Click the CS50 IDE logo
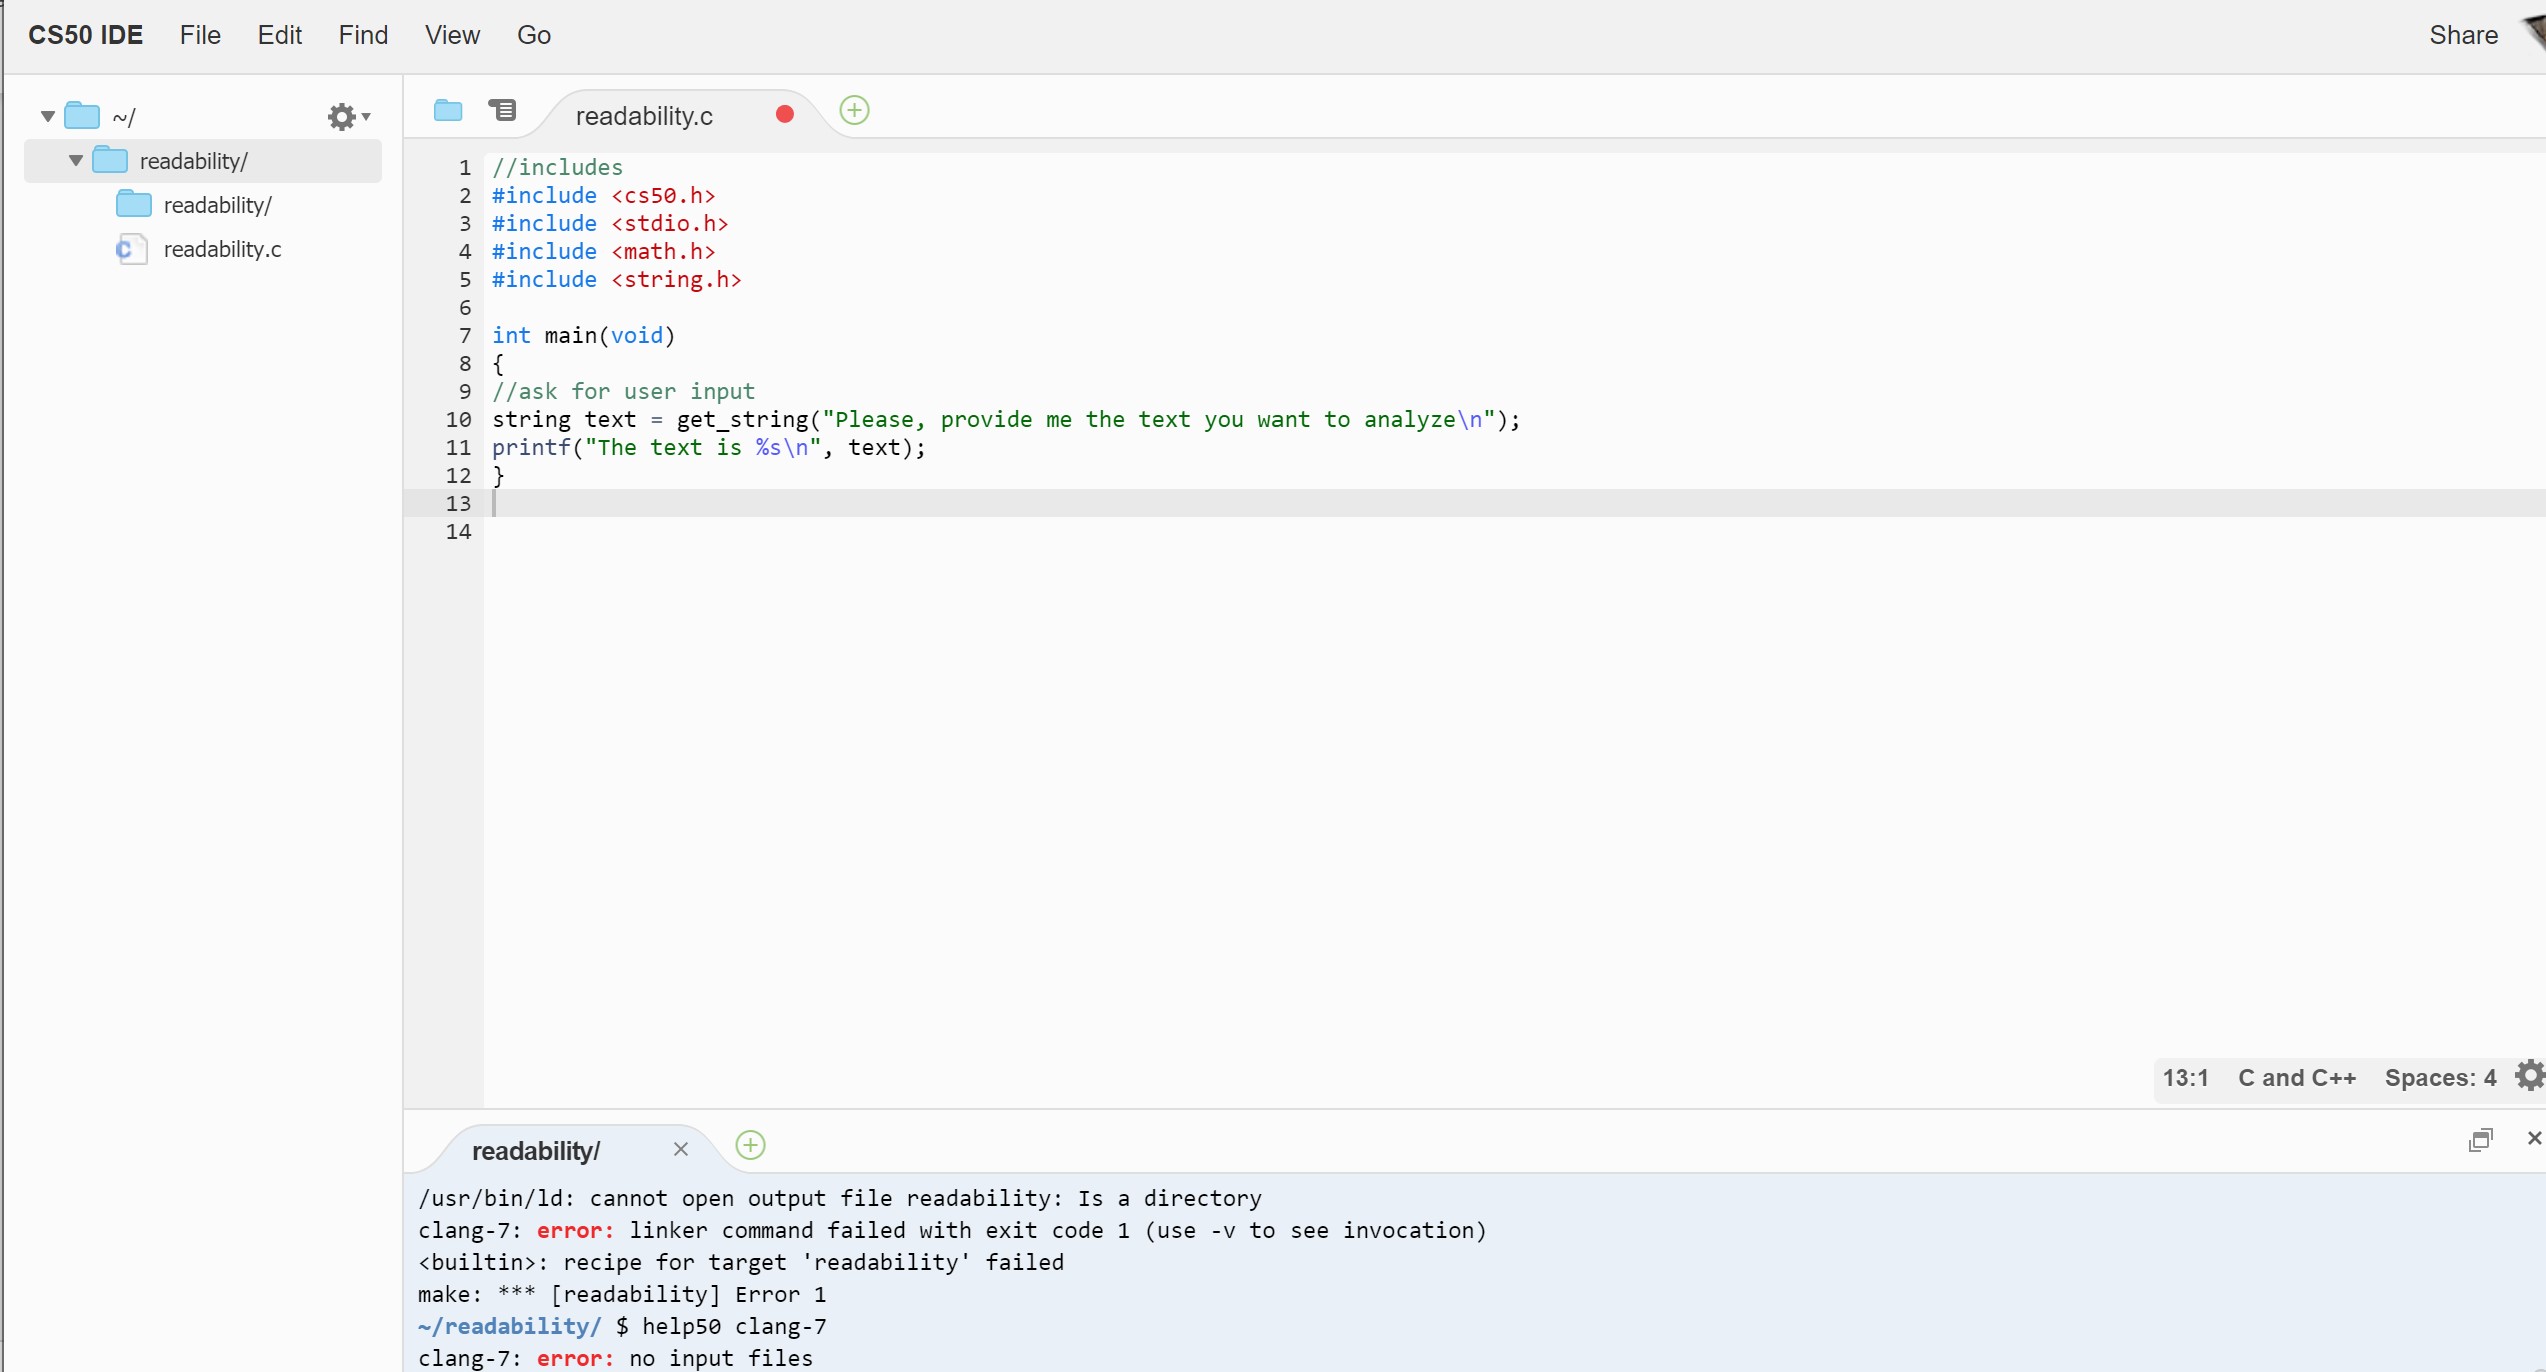The image size is (2546, 1372). (x=86, y=35)
